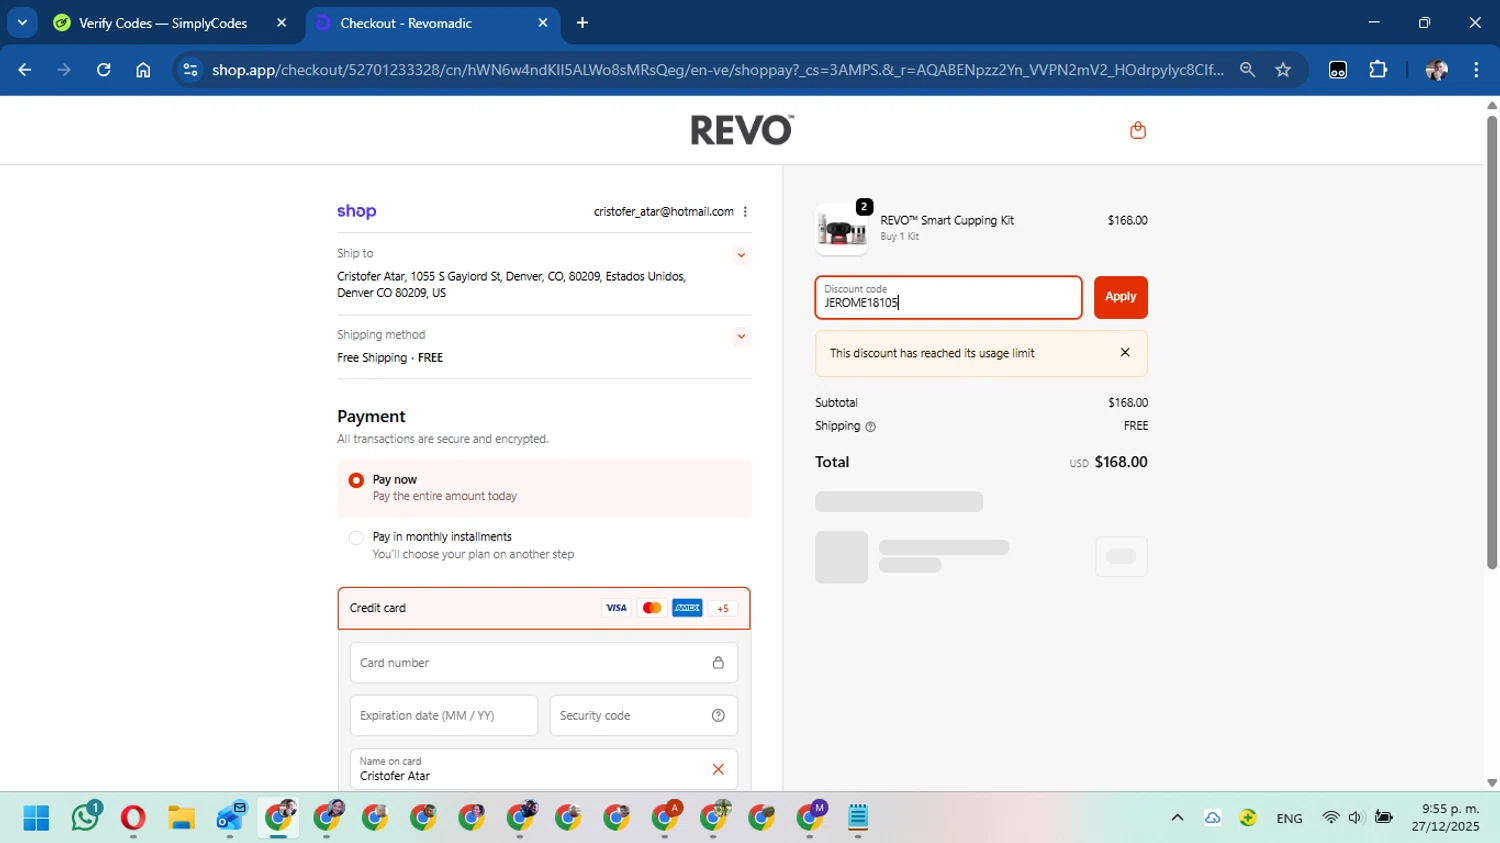Select the Pay now option
Screen dimensions: 1500x843
coord(356,480)
